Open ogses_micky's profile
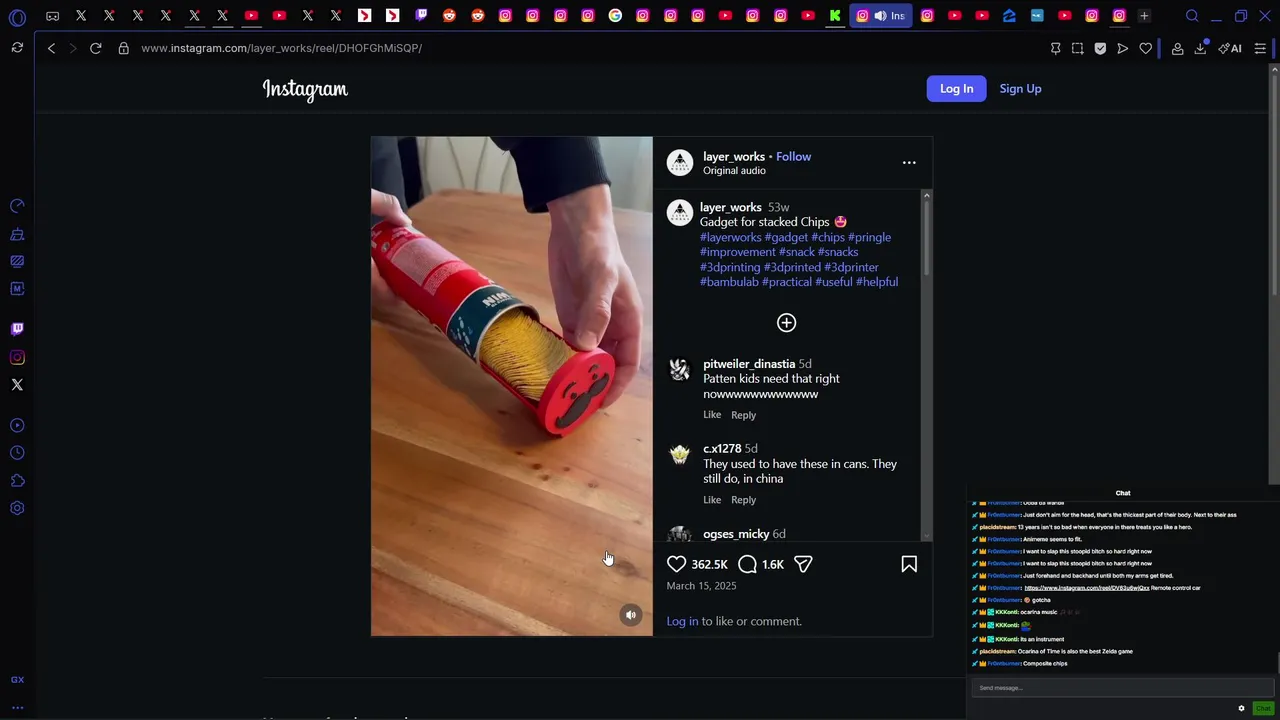Image resolution: width=1280 pixels, height=720 pixels. pyautogui.click(x=736, y=534)
